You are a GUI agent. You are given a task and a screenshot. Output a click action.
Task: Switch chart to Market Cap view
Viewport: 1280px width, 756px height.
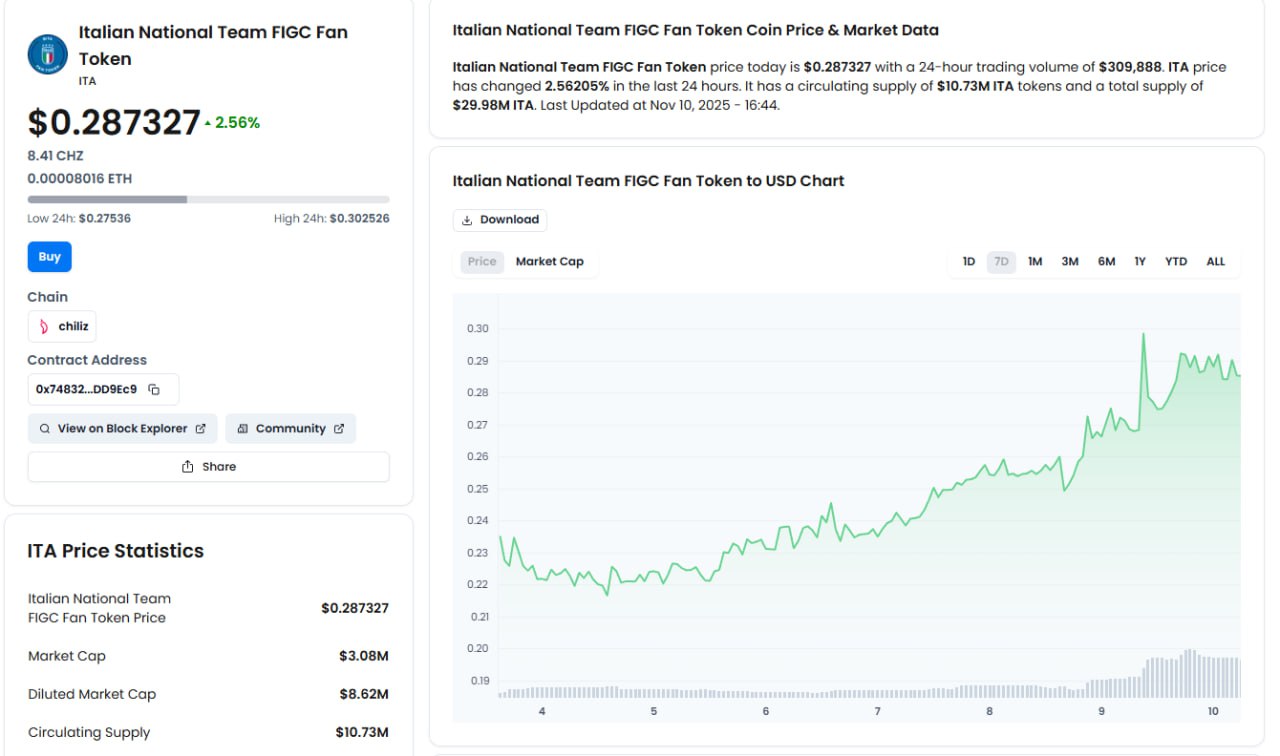point(549,262)
